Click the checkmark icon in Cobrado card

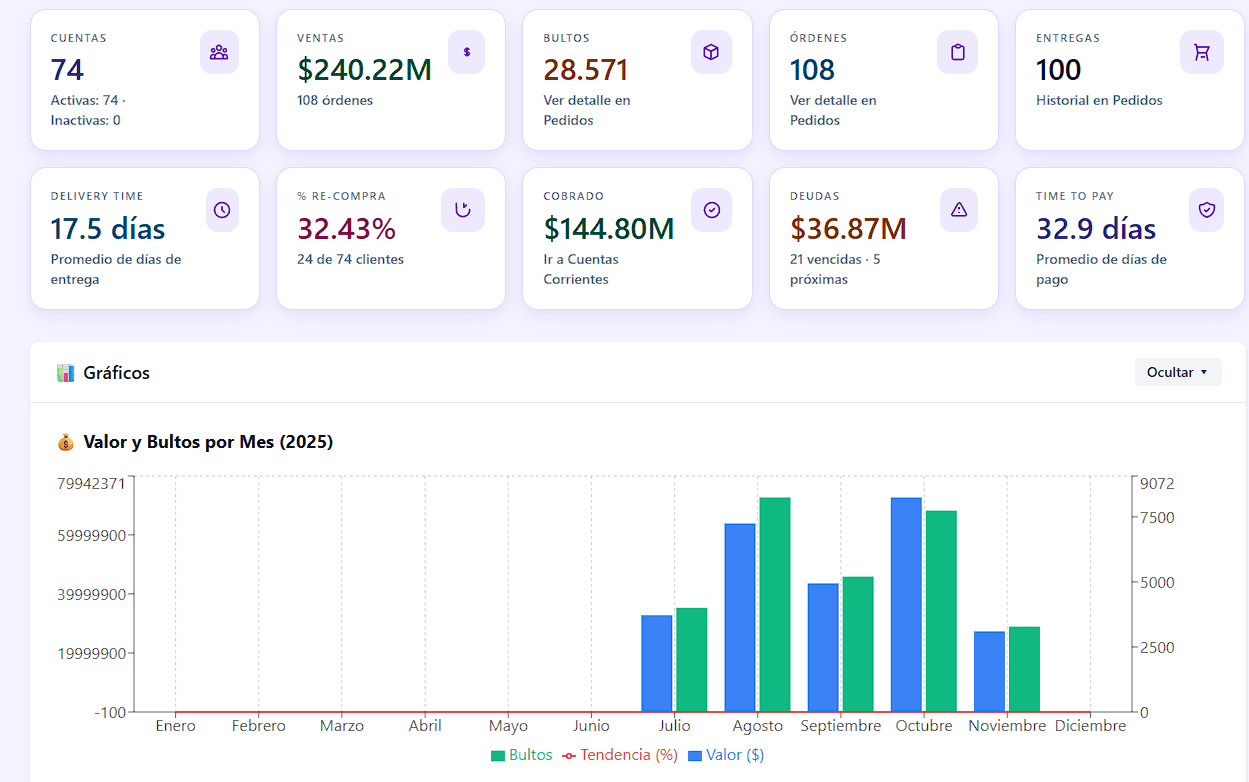tap(711, 210)
